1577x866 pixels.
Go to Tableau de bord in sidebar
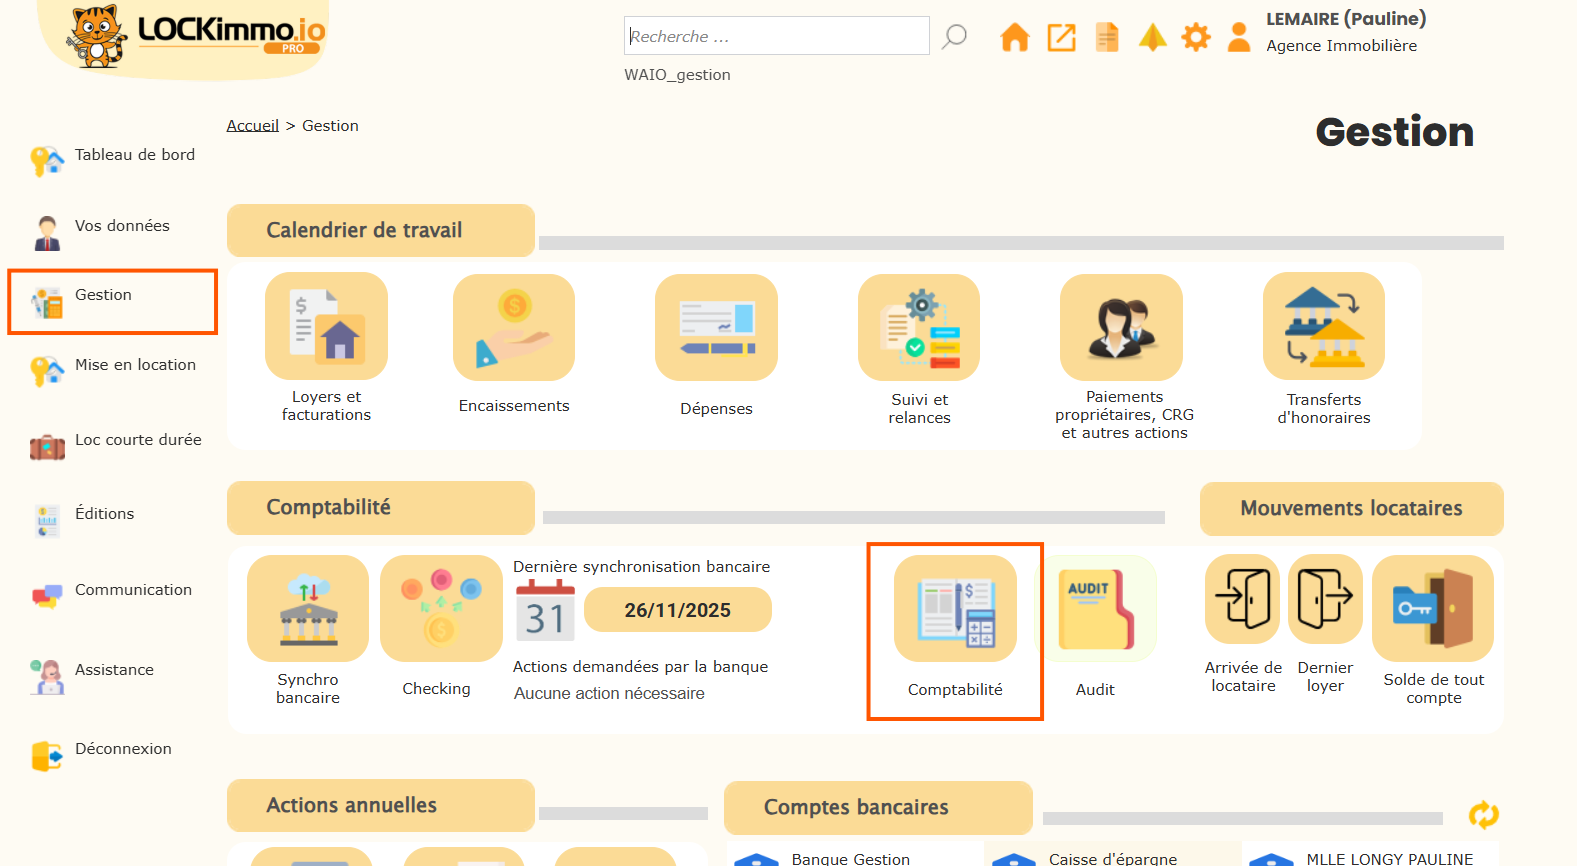pyautogui.click(x=134, y=155)
